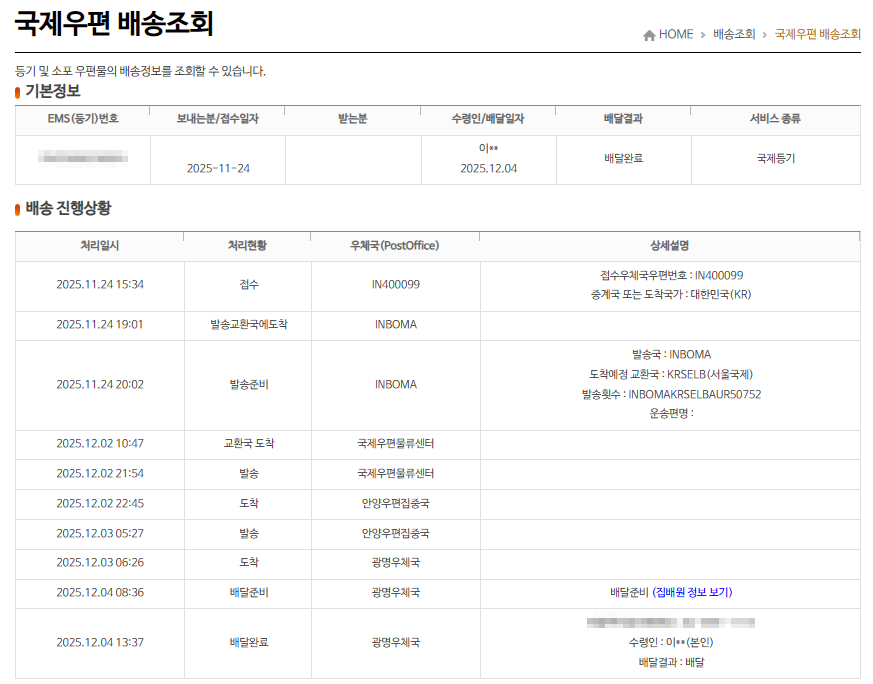Click the 우체국(PostOffice) column header

pyautogui.click(x=395, y=245)
